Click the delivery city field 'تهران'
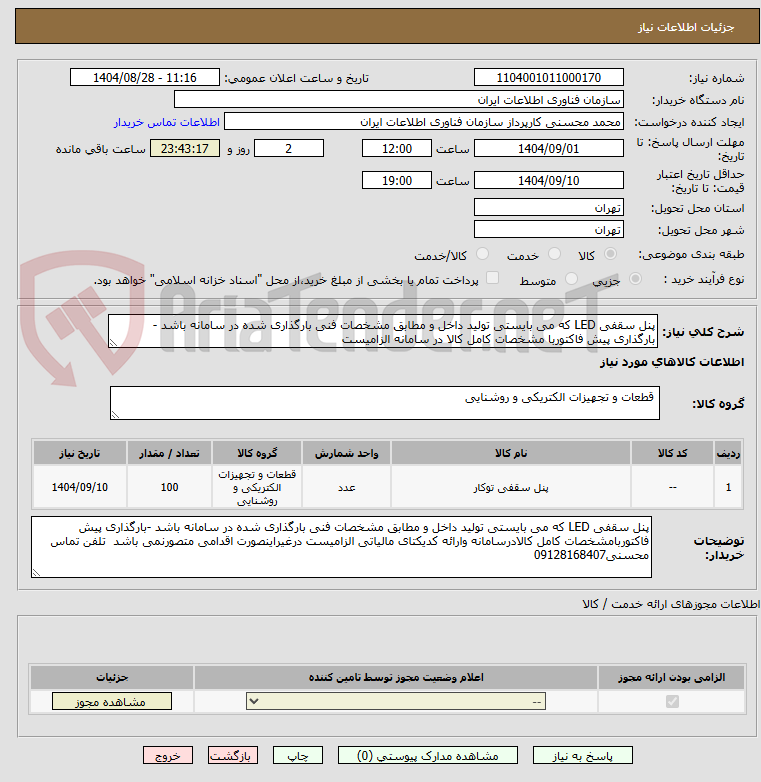The image size is (761, 782). coord(549,229)
